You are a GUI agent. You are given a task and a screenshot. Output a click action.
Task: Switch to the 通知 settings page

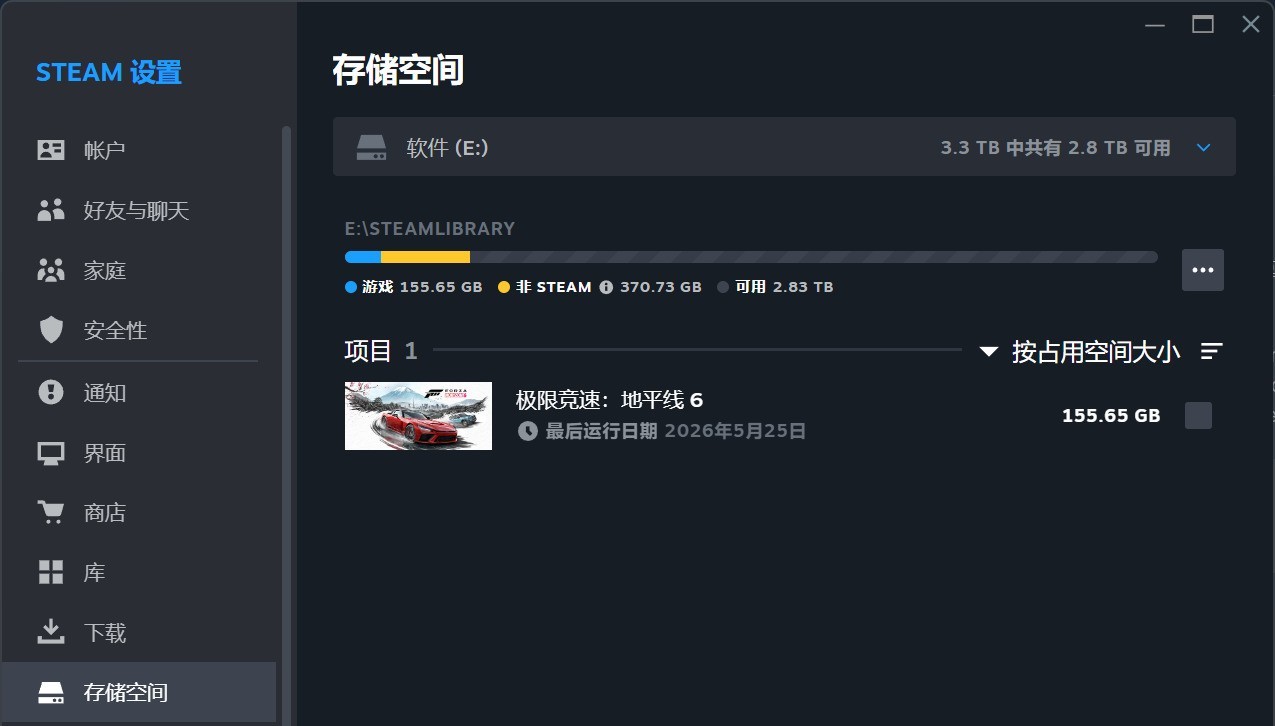[x=138, y=392]
